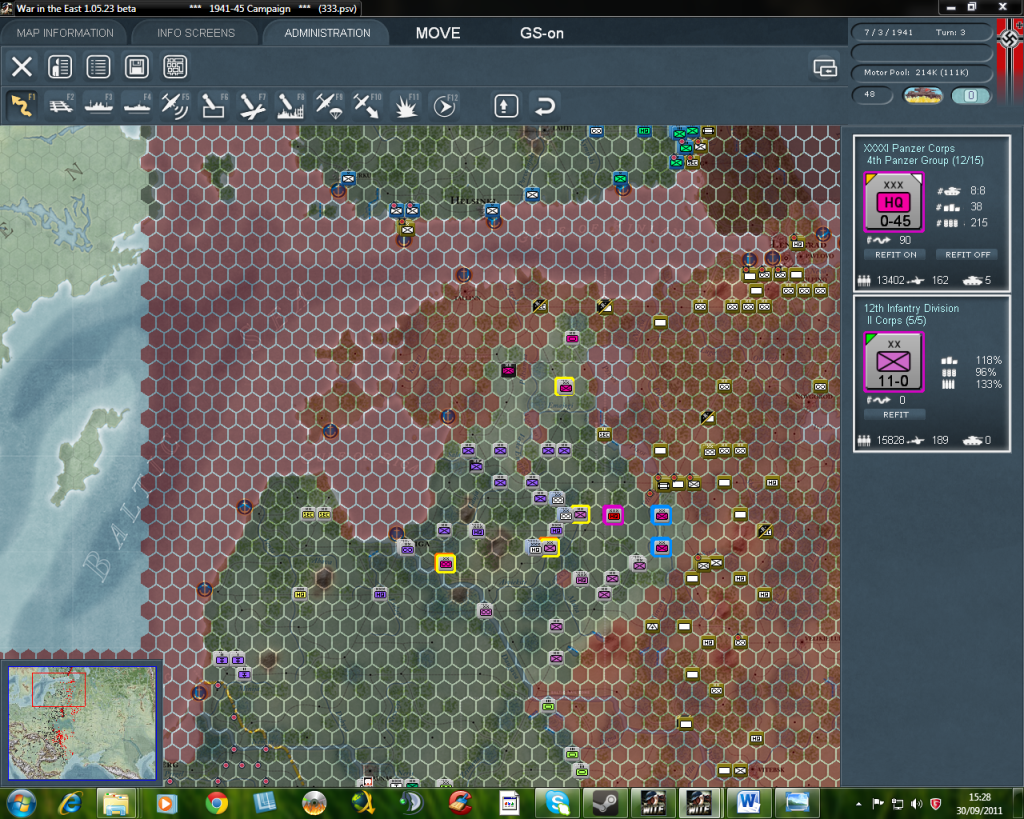Click the Motor Pool status field
The height and width of the screenshot is (819, 1024).
point(921,72)
